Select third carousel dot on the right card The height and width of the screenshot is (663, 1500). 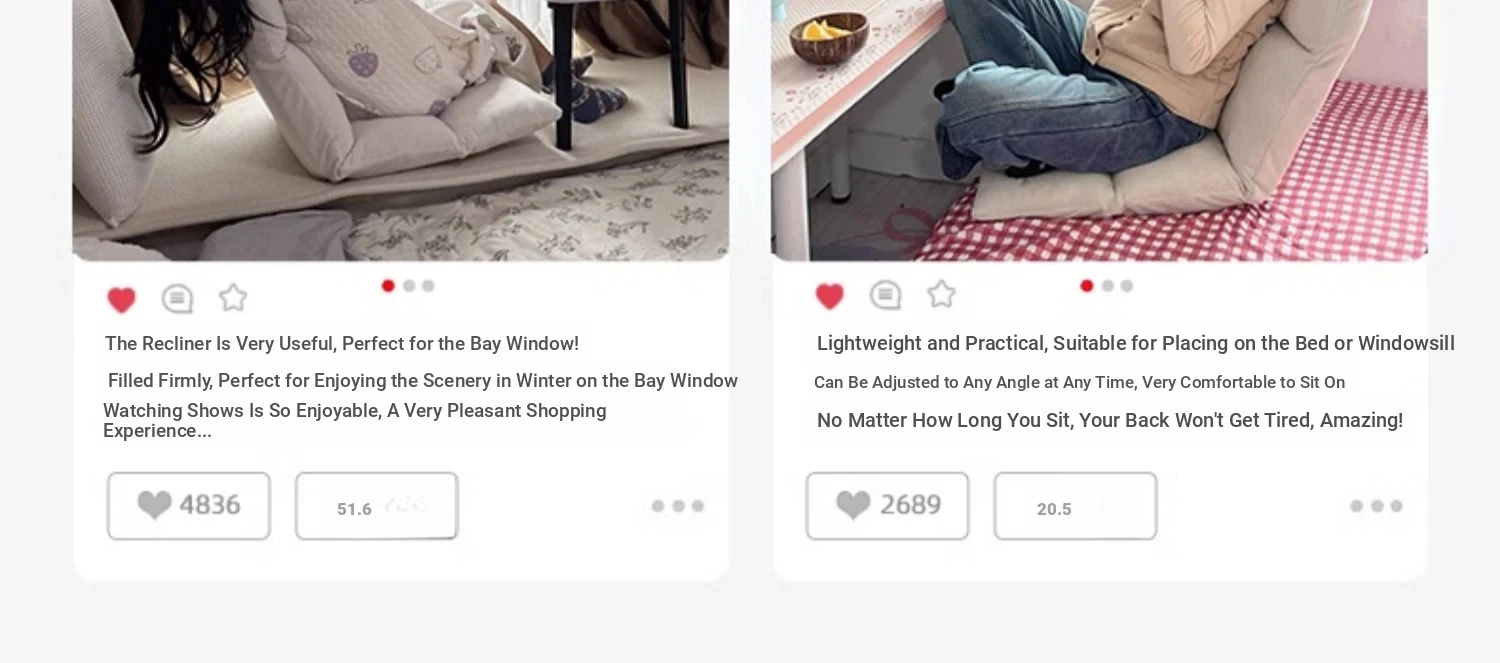tap(1127, 286)
